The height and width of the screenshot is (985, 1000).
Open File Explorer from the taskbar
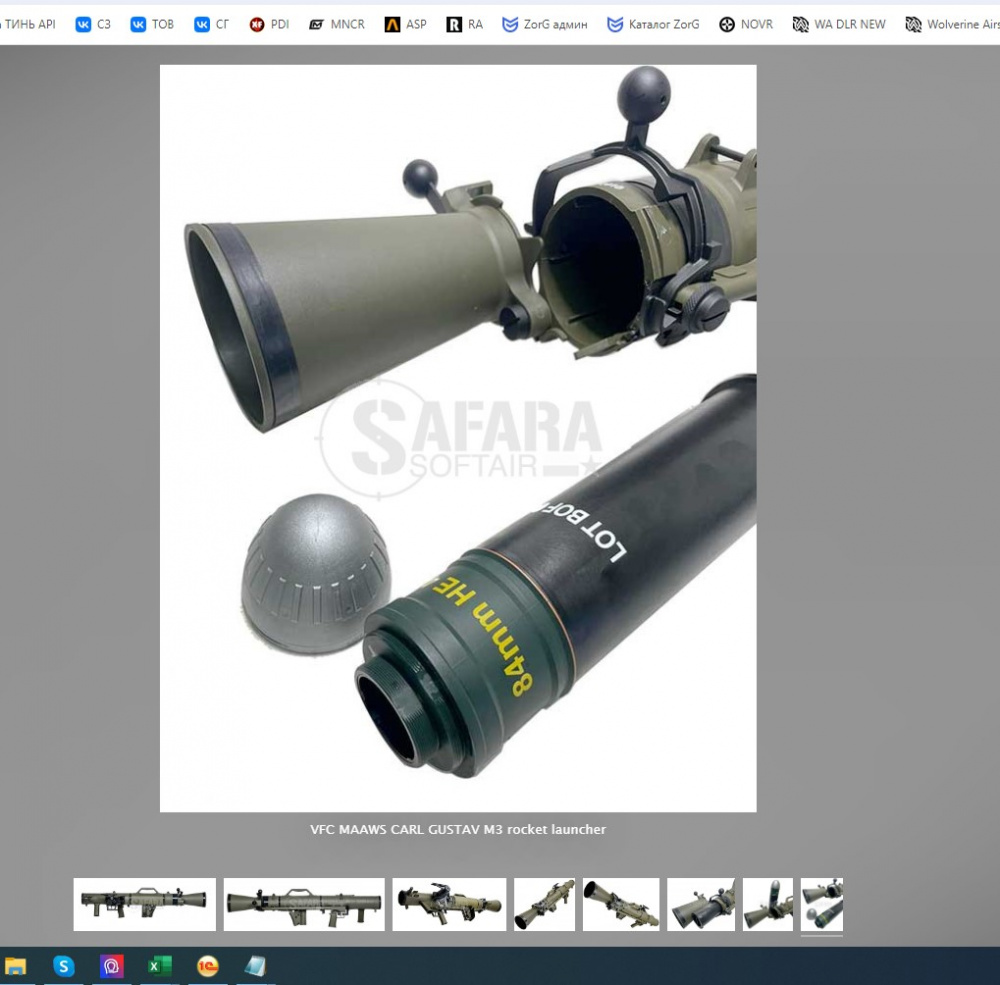pos(15,966)
